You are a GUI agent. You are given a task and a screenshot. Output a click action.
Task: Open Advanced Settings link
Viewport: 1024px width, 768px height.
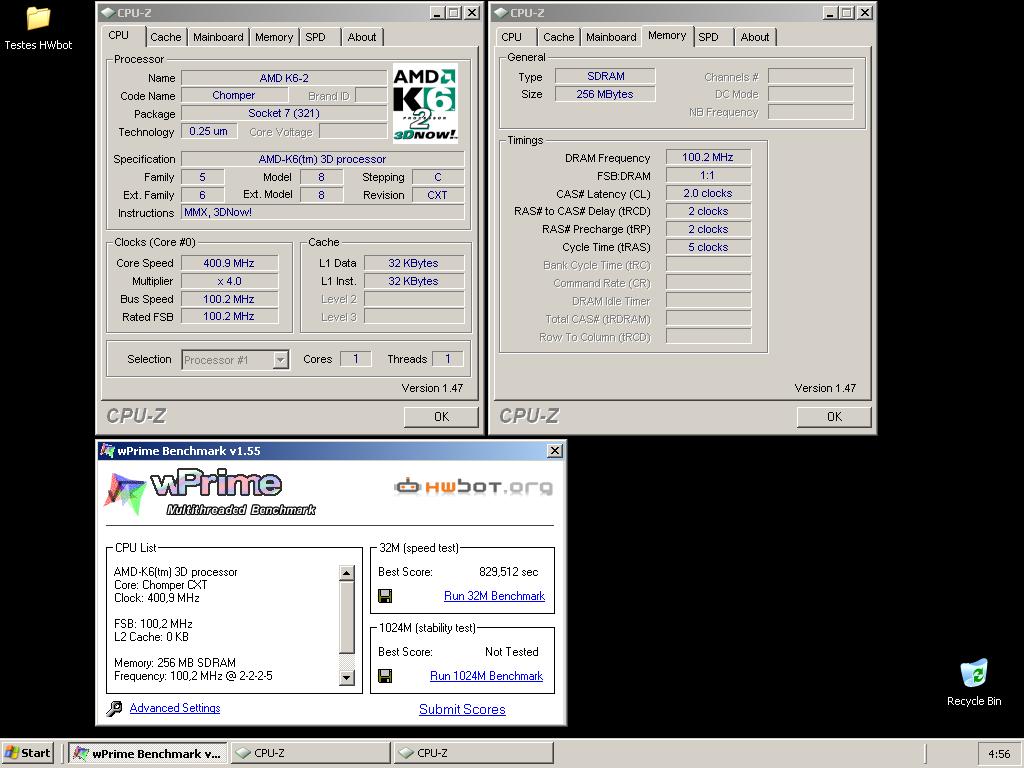coord(175,708)
